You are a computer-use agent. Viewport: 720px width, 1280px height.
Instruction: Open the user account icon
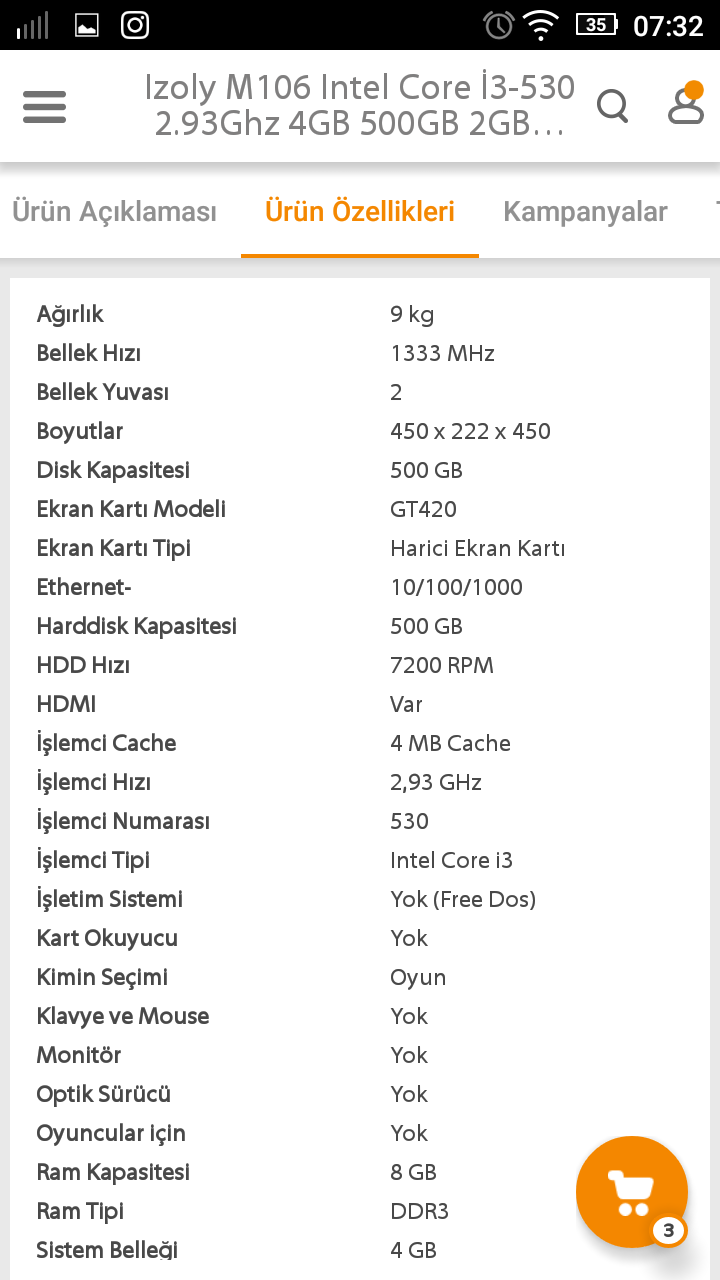tap(686, 104)
